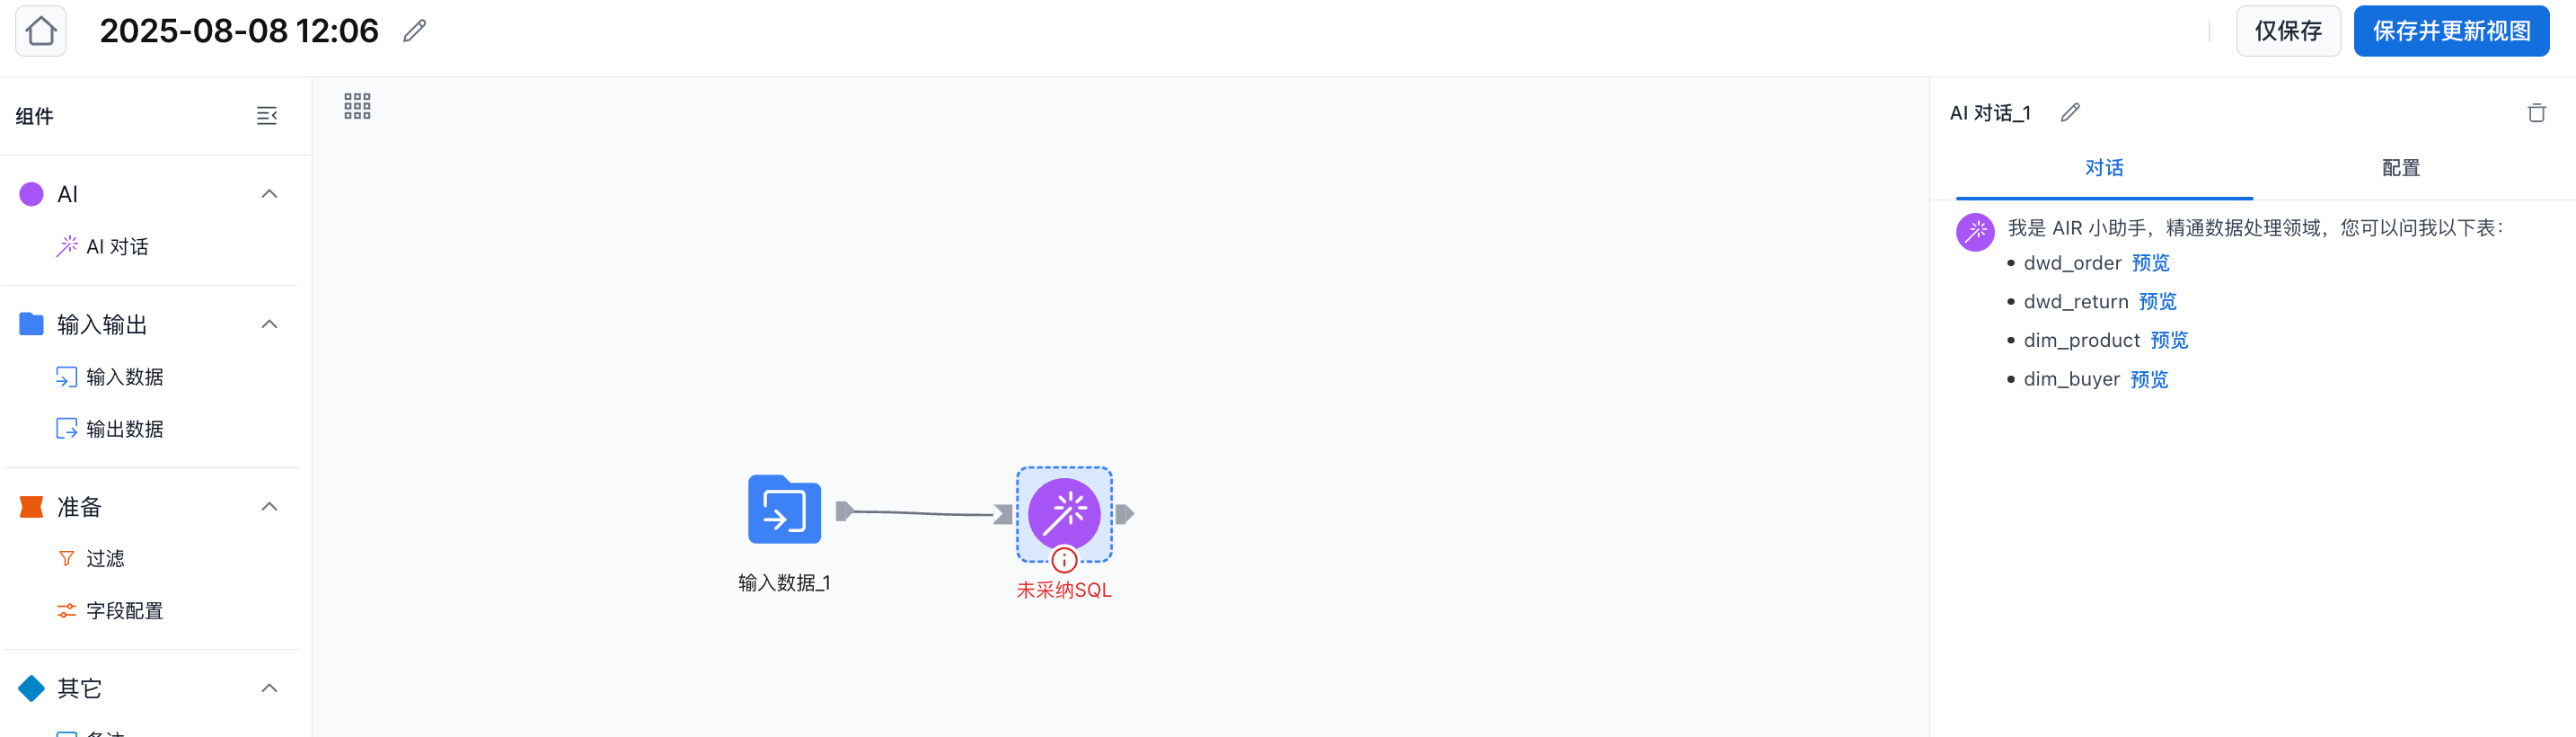Viewport: 2576px width, 737px height.
Task: Collapse the AI component group
Action: [x=269, y=194]
